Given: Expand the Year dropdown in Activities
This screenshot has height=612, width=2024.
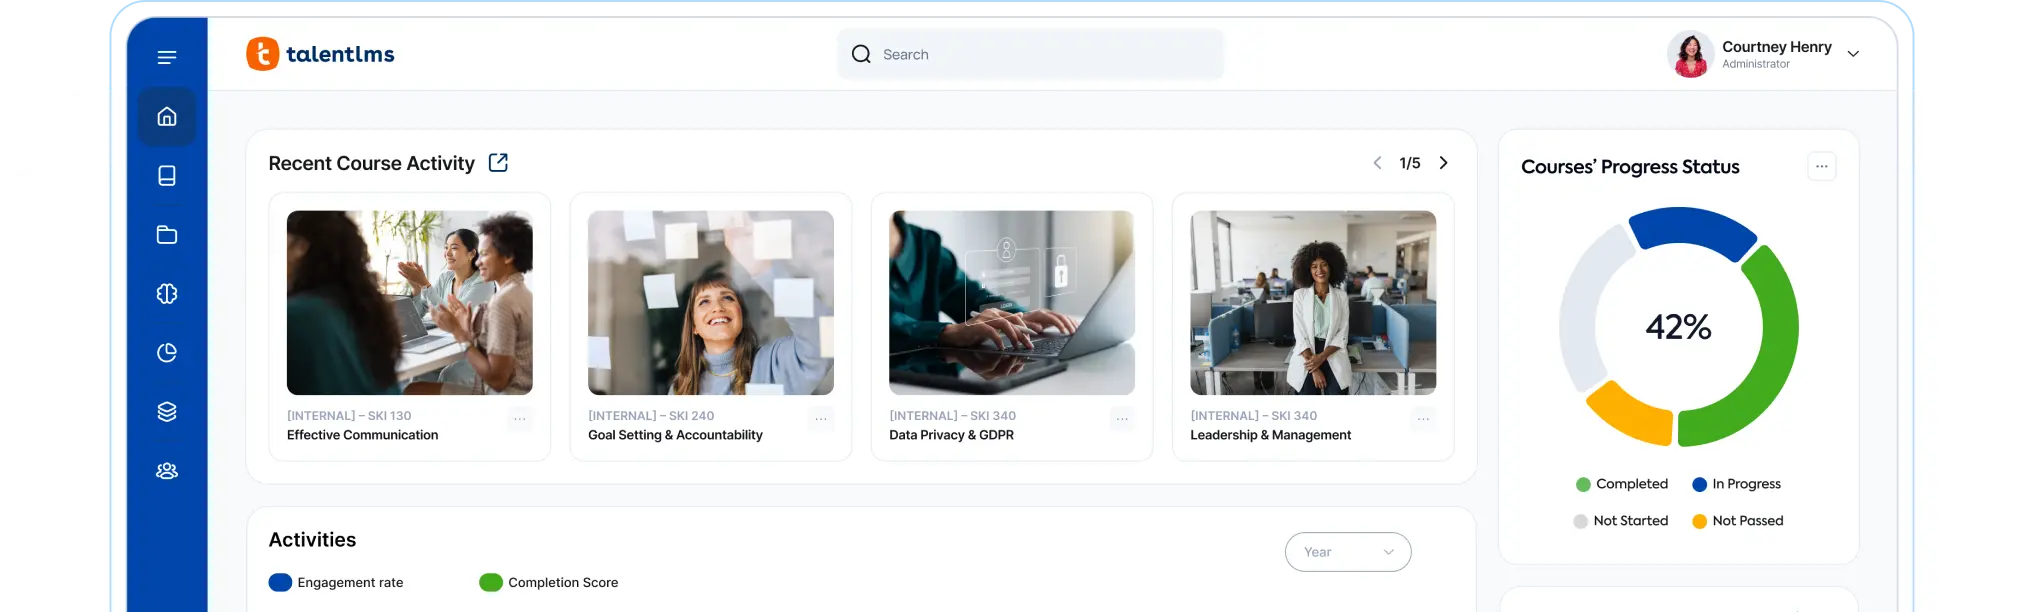Looking at the screenshot, I should coord(1347,552).
